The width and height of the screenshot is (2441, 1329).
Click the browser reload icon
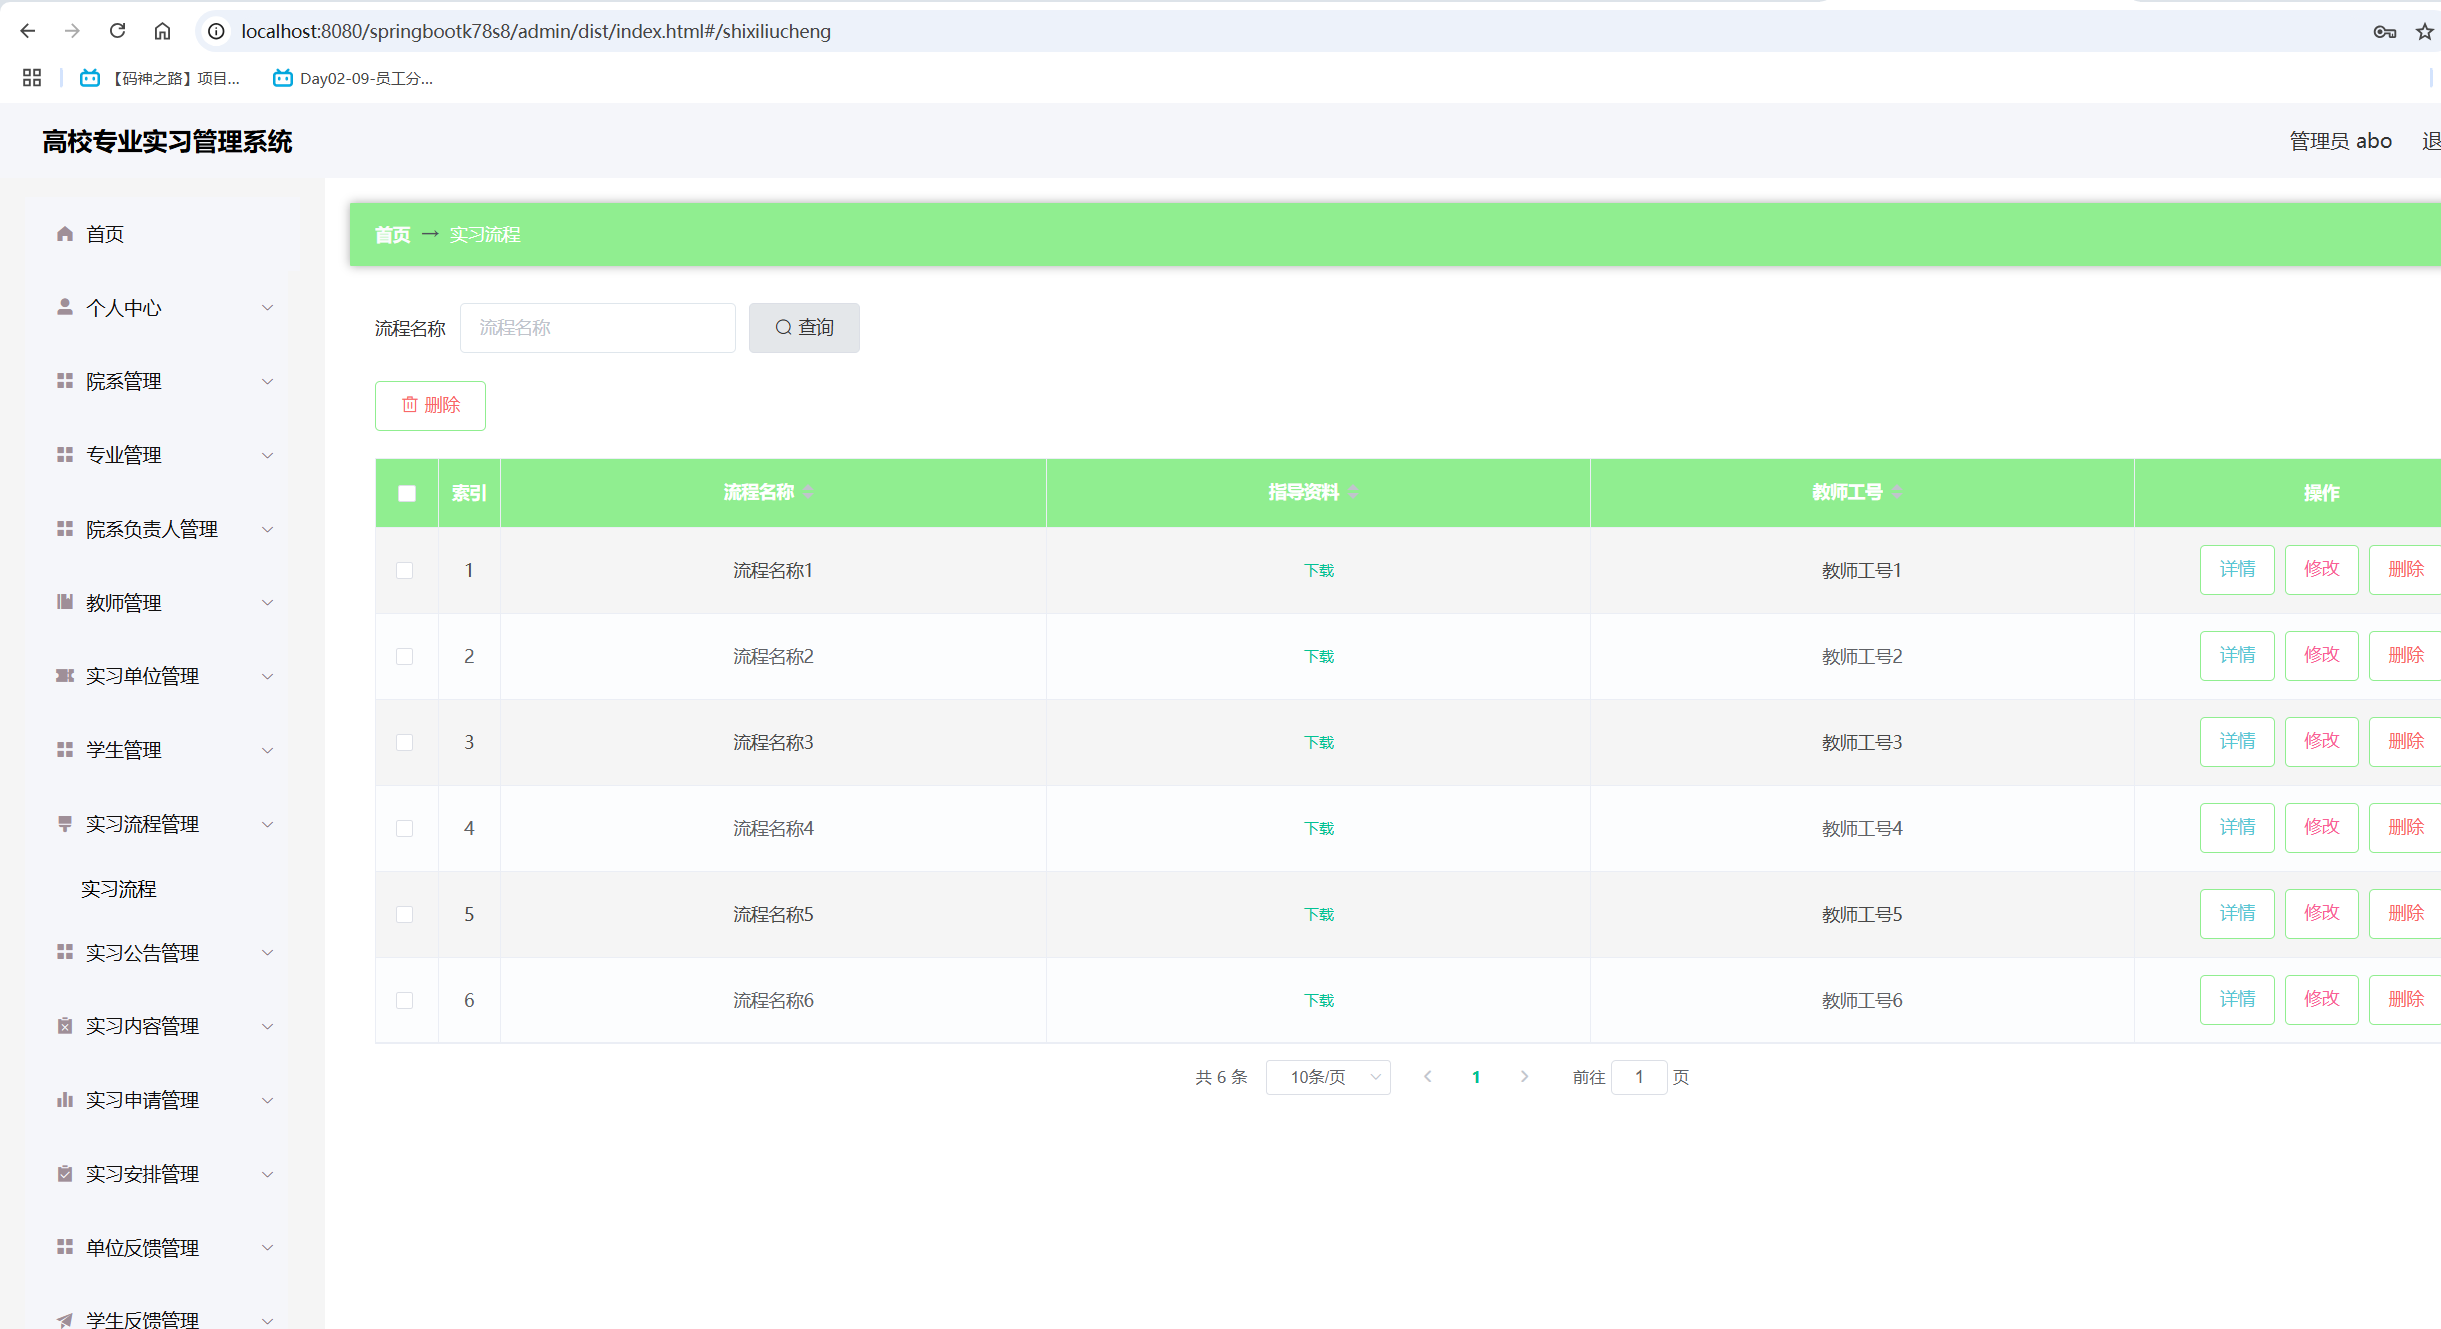coord(117,31)
